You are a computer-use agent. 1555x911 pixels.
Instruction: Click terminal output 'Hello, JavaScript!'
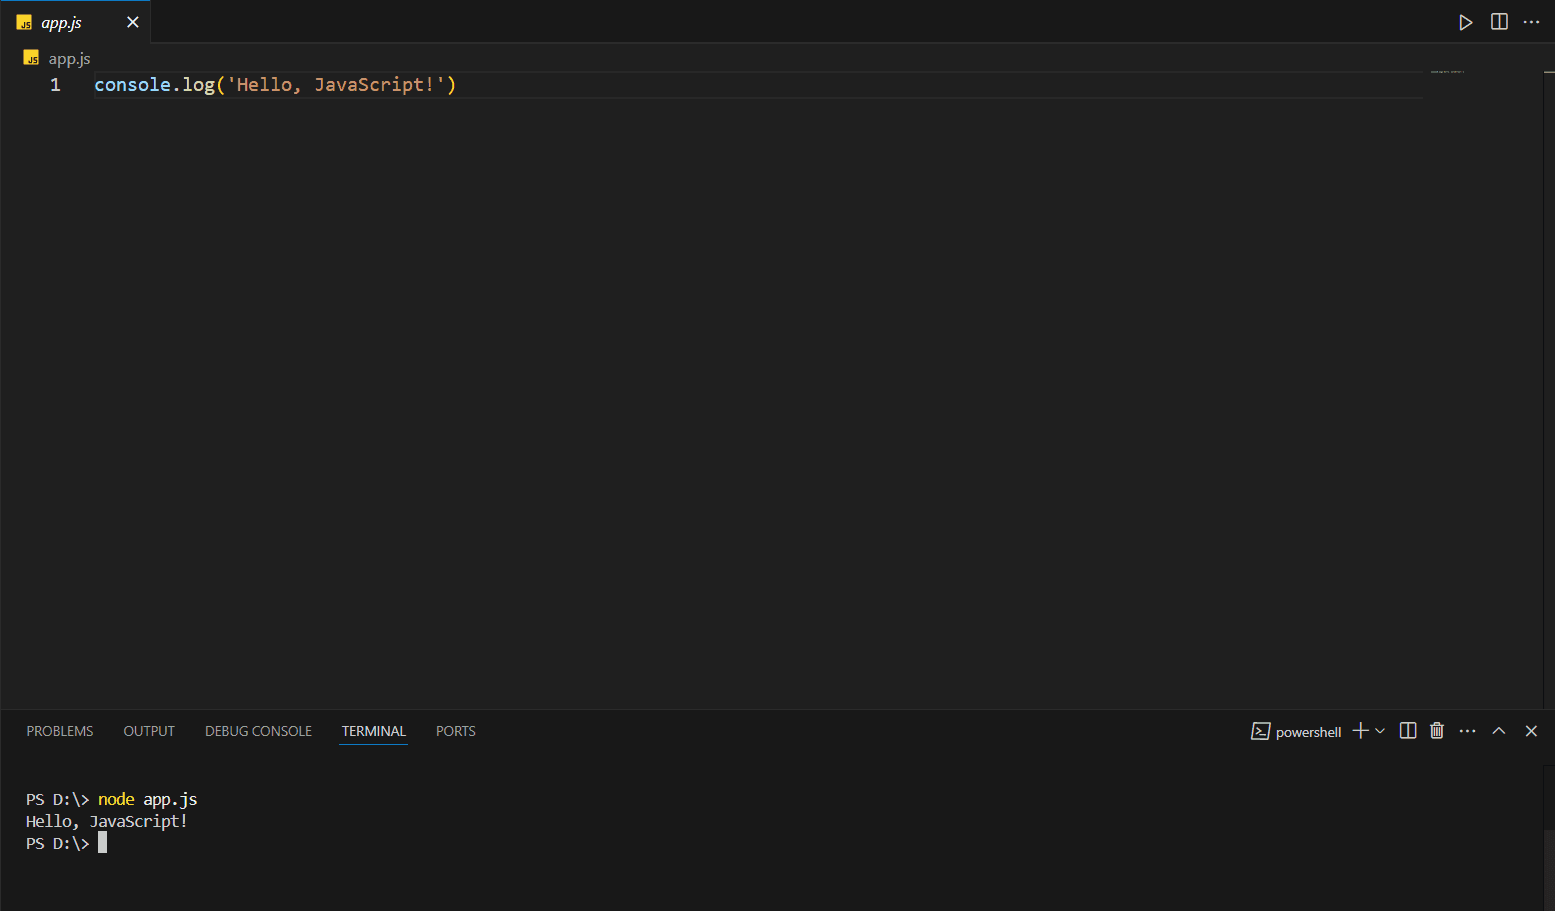[107, 821]
